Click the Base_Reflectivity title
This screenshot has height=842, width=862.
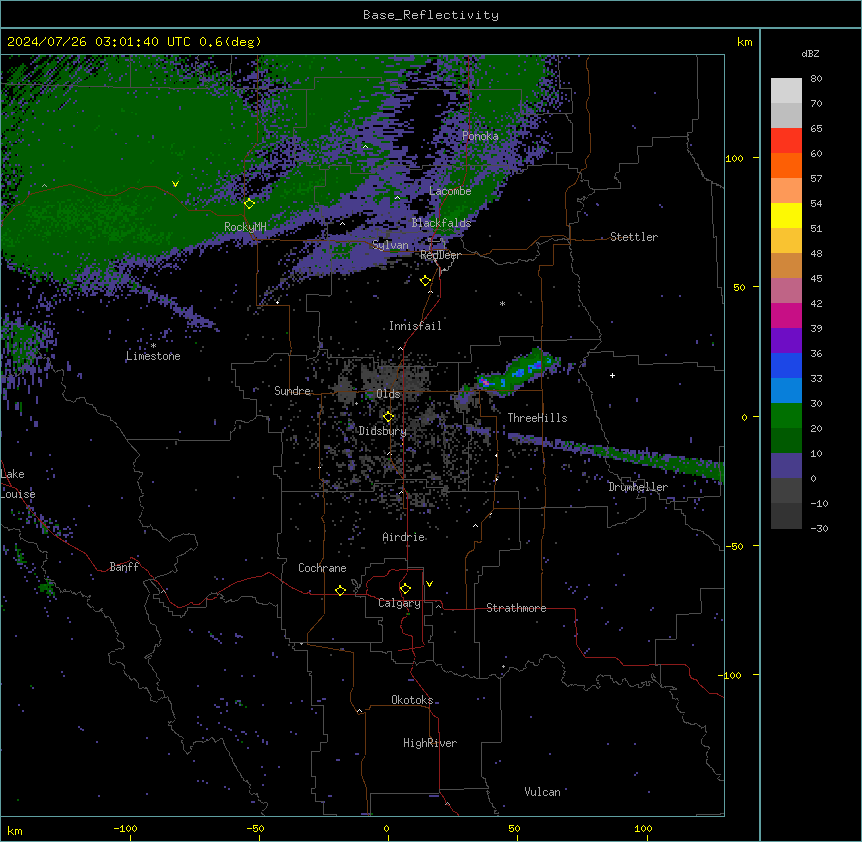(431, 15)
